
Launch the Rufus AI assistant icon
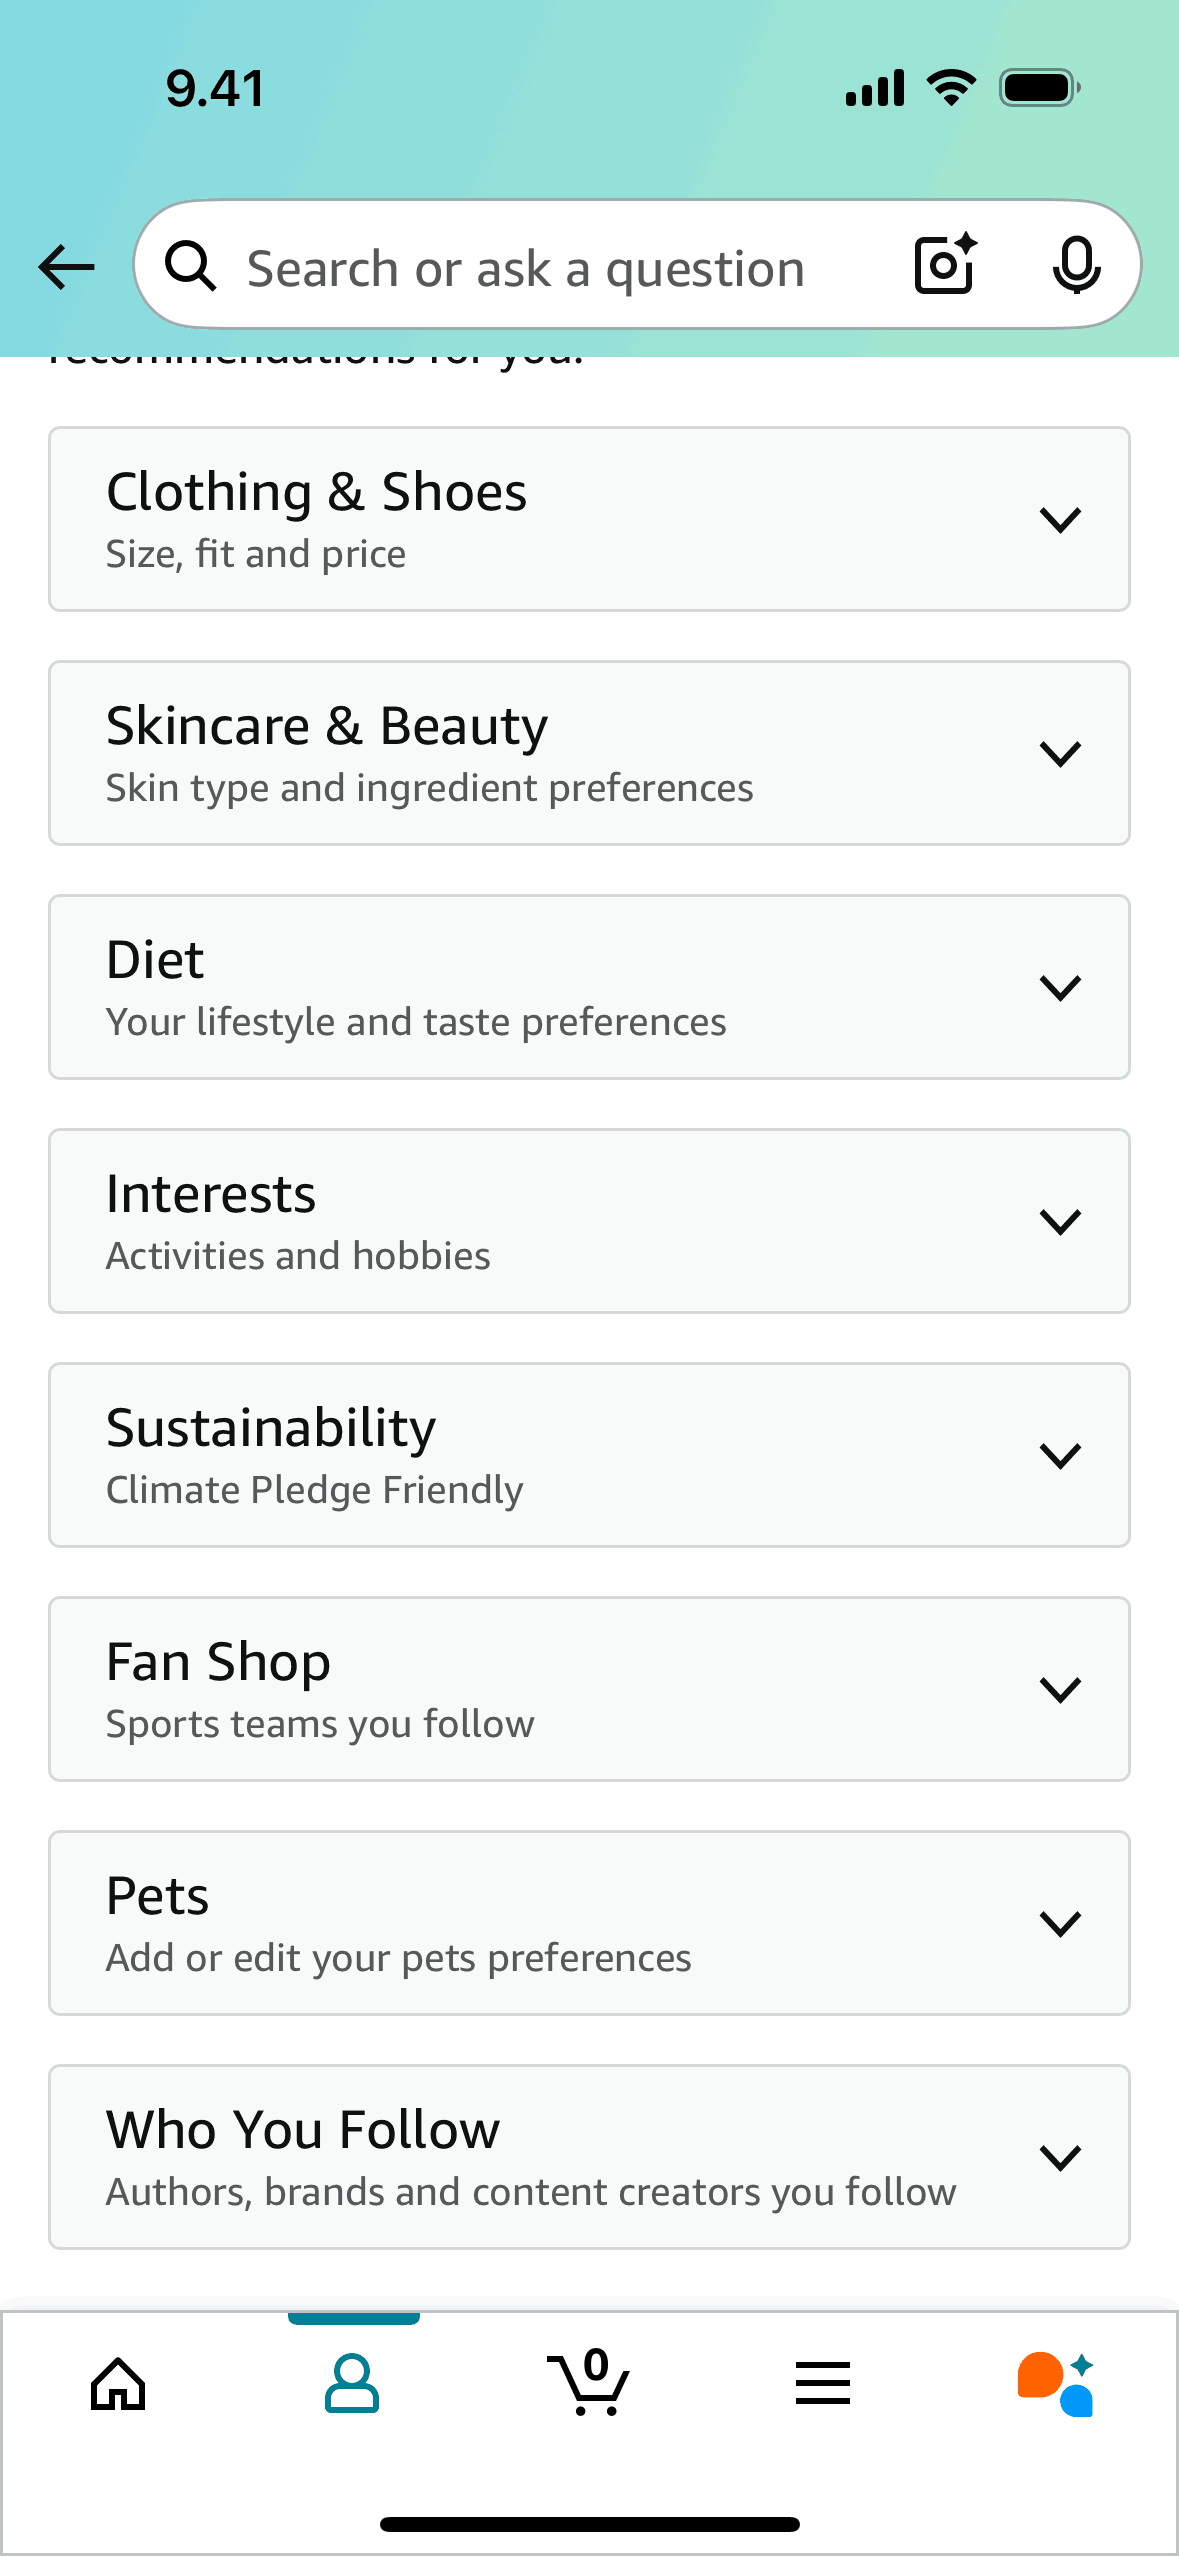tap(1056, 2384)
